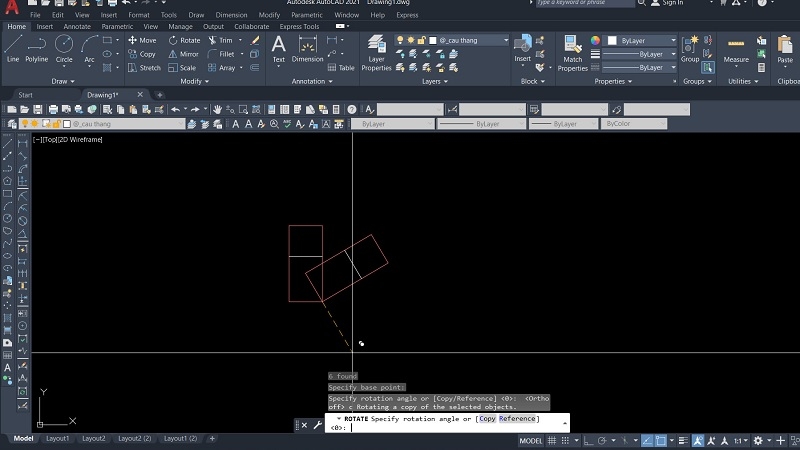Toggle grid display in status bar

pos(552,440)
